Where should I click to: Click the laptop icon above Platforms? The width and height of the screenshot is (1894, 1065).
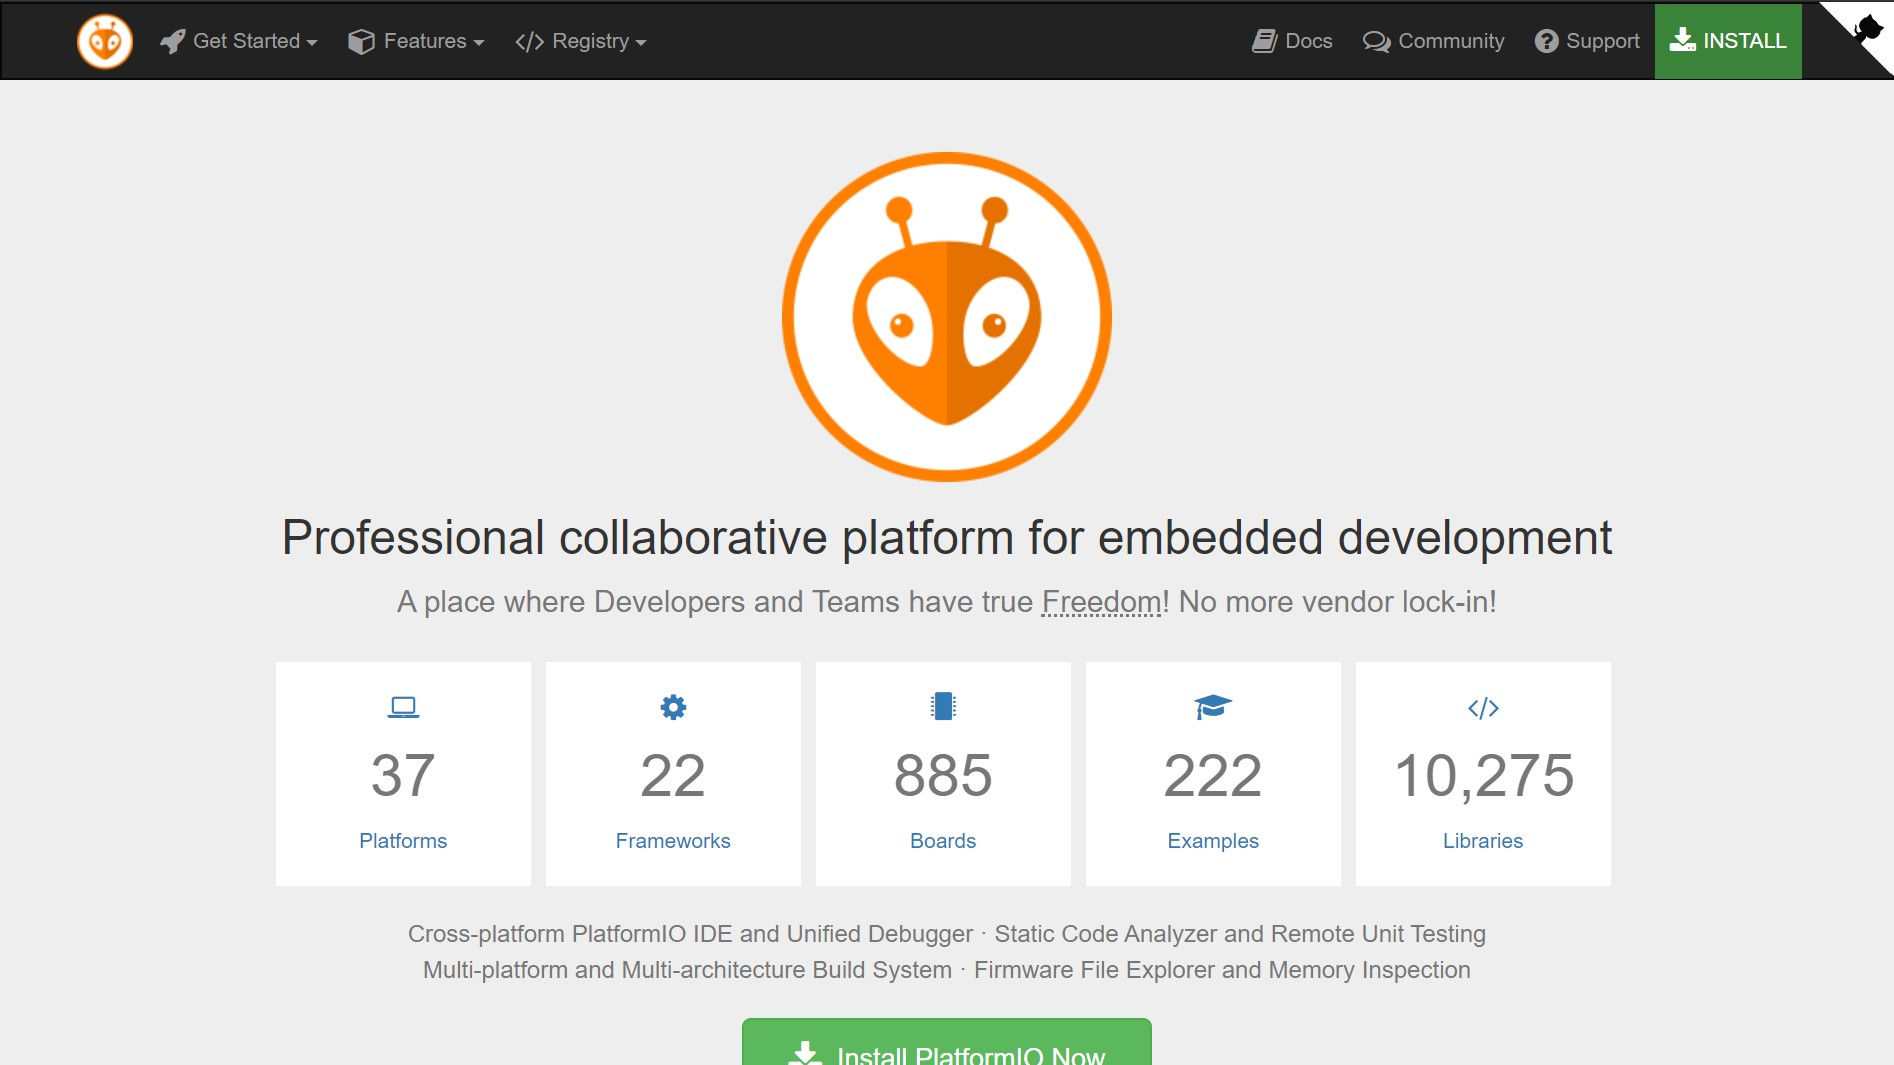[403, 707]
